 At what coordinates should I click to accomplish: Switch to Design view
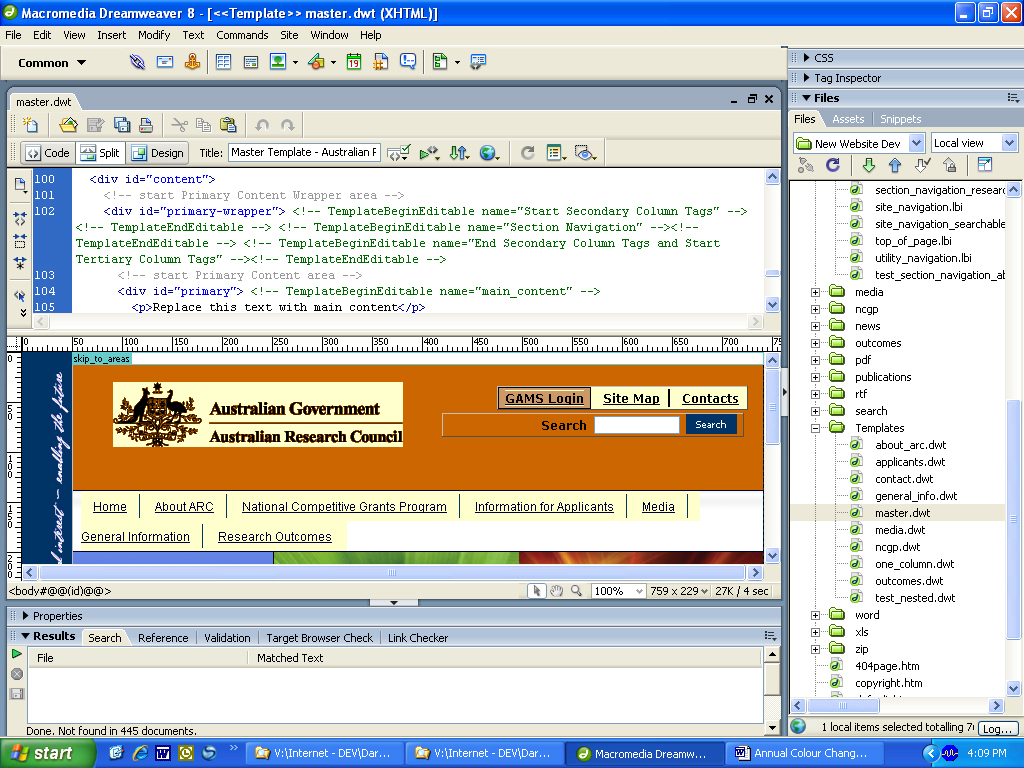tap(158, 153)
